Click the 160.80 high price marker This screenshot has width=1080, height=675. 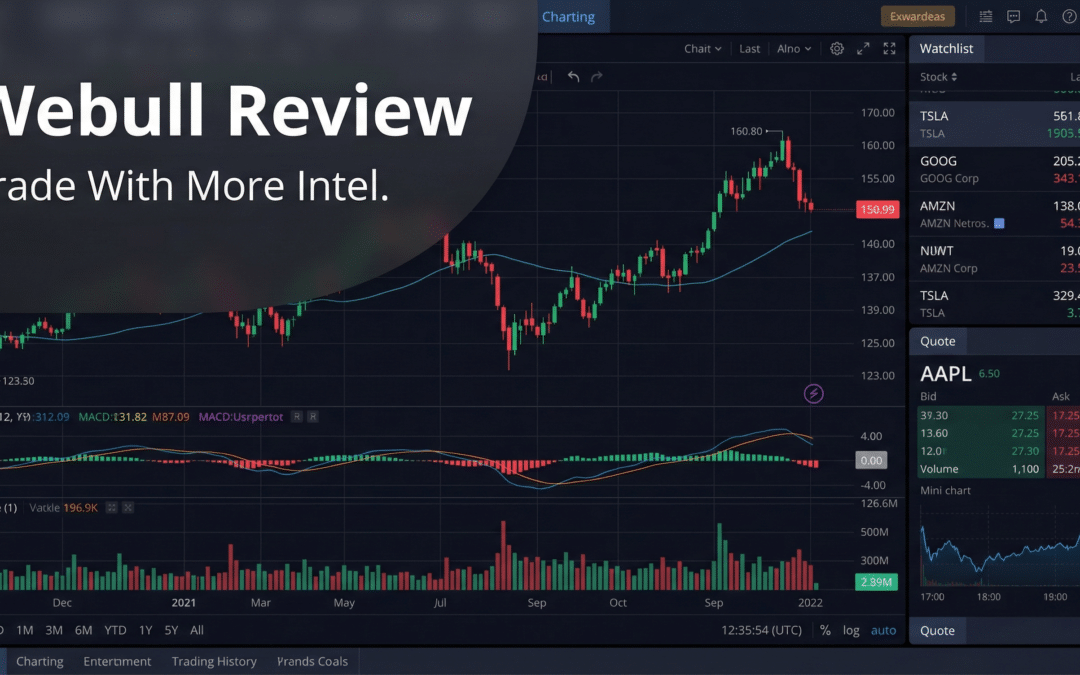click(x=746, y=131)
